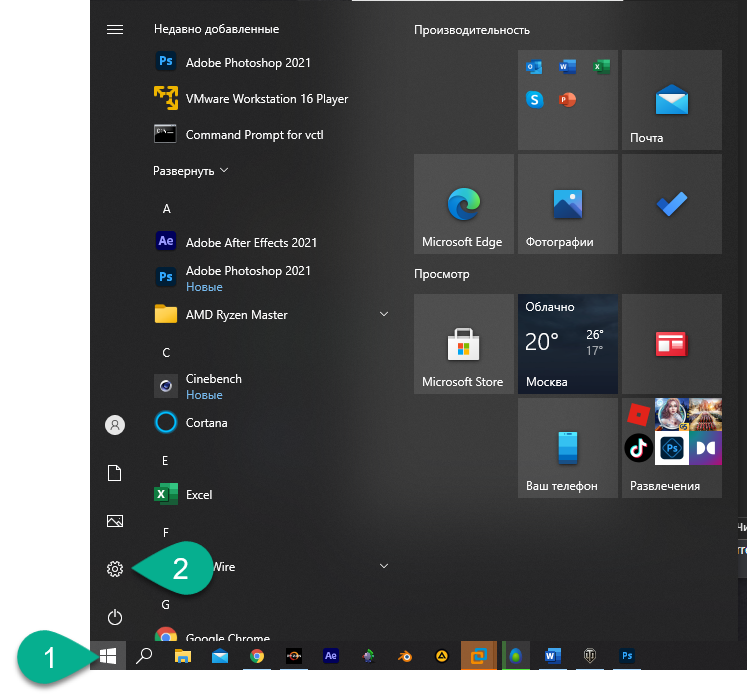Image resolution: width=747 pixels, height=695 pixels.
Task: Click World of Tanks taskbar icon
Action: 590,656
